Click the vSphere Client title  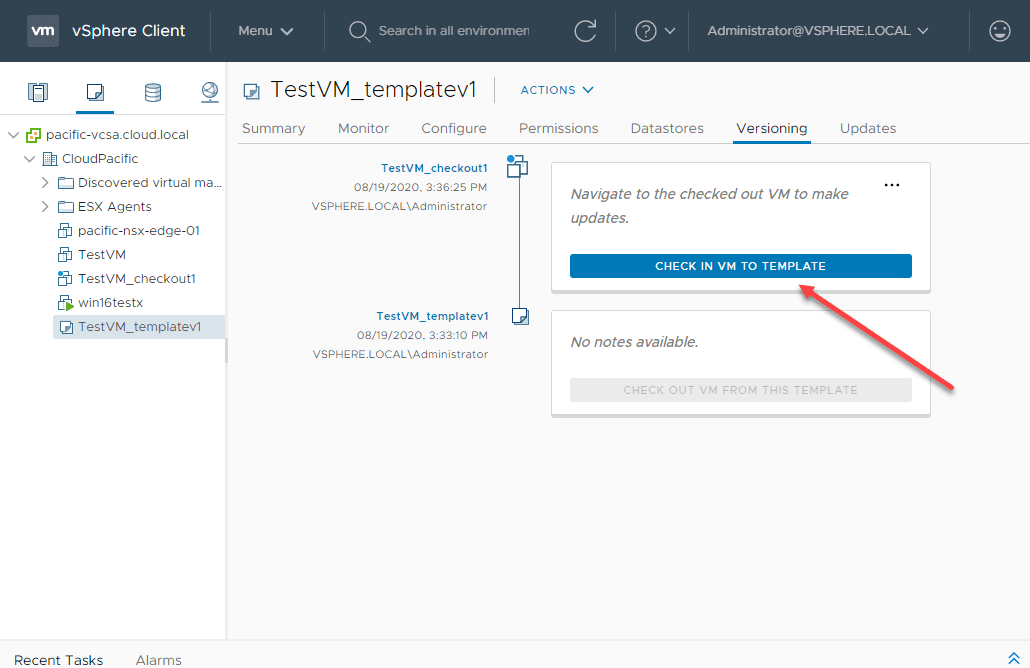pos(129,31)
